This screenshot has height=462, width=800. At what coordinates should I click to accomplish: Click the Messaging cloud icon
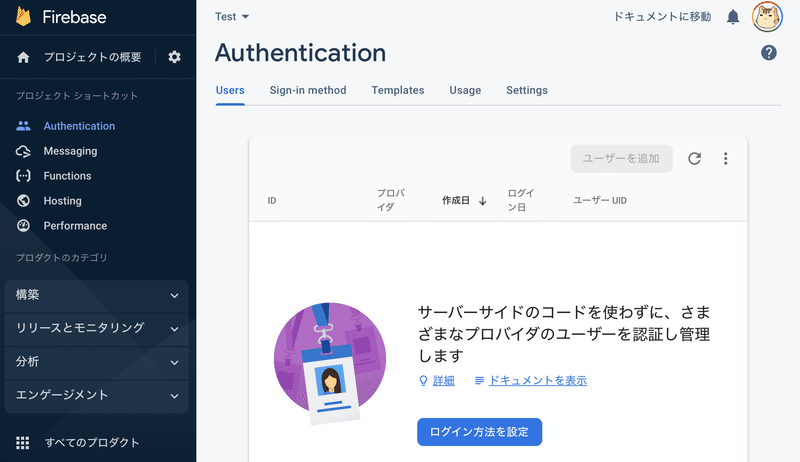click(x=23, y=151)
